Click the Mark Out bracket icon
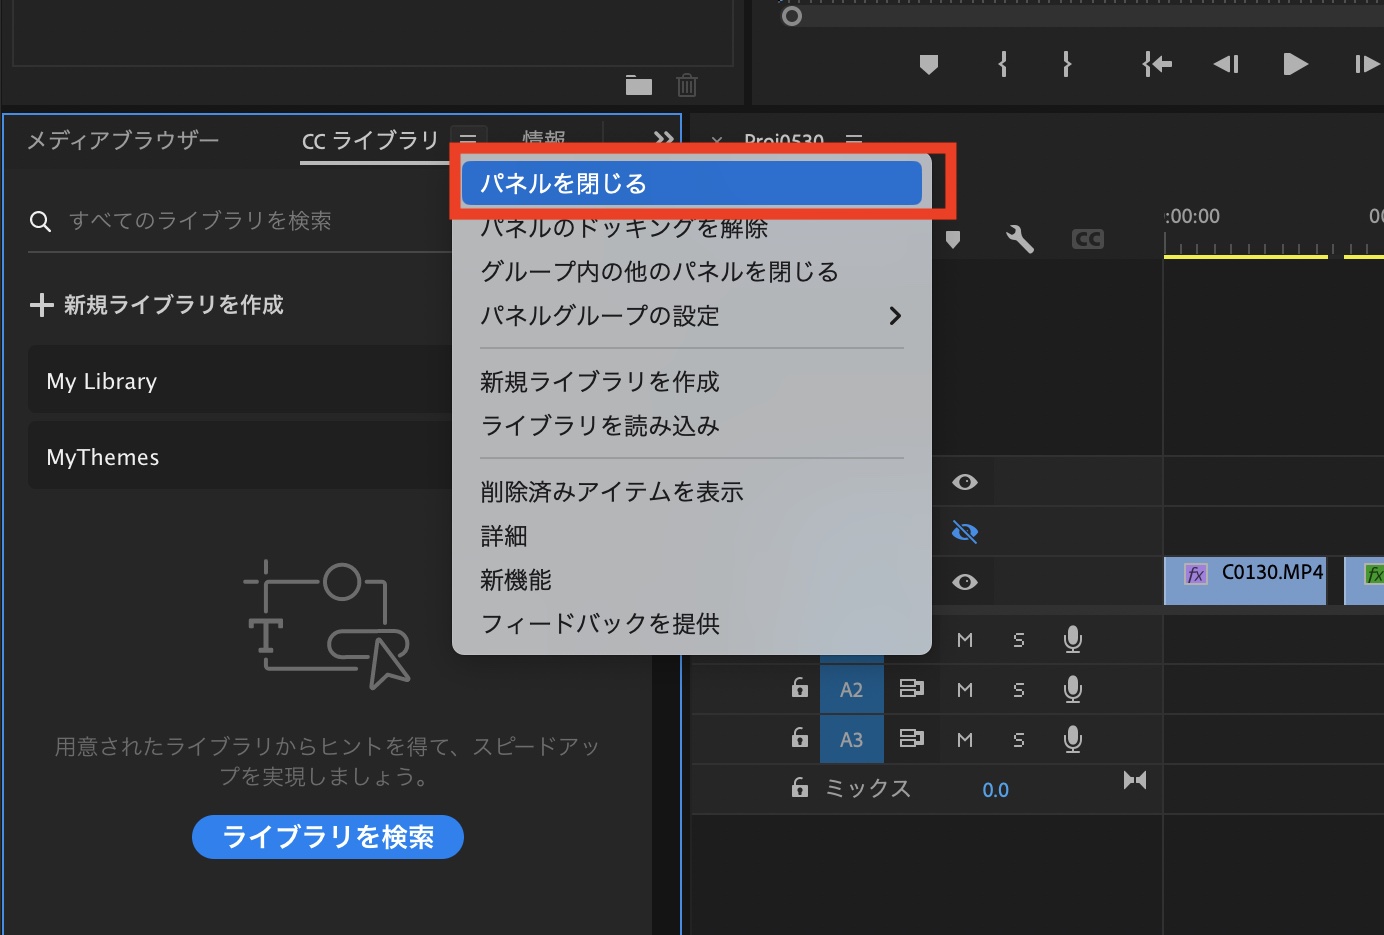Screen dimensions: 1384x935 click(1067, 65)
